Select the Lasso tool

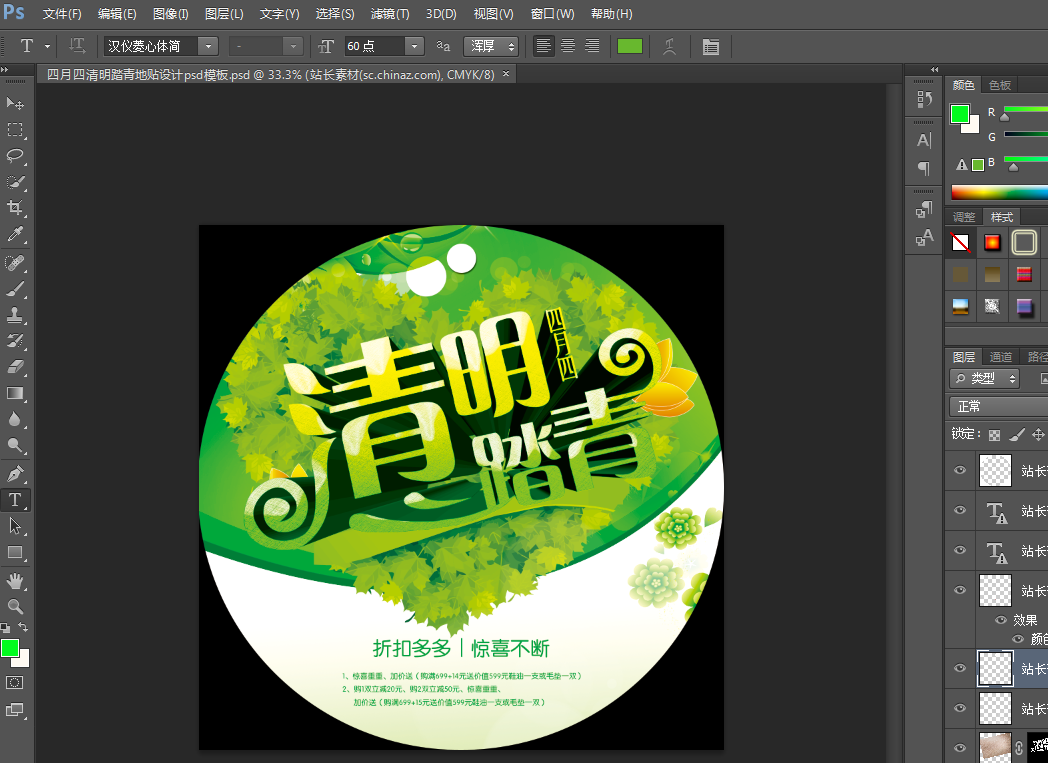click(x=15, y=156)
